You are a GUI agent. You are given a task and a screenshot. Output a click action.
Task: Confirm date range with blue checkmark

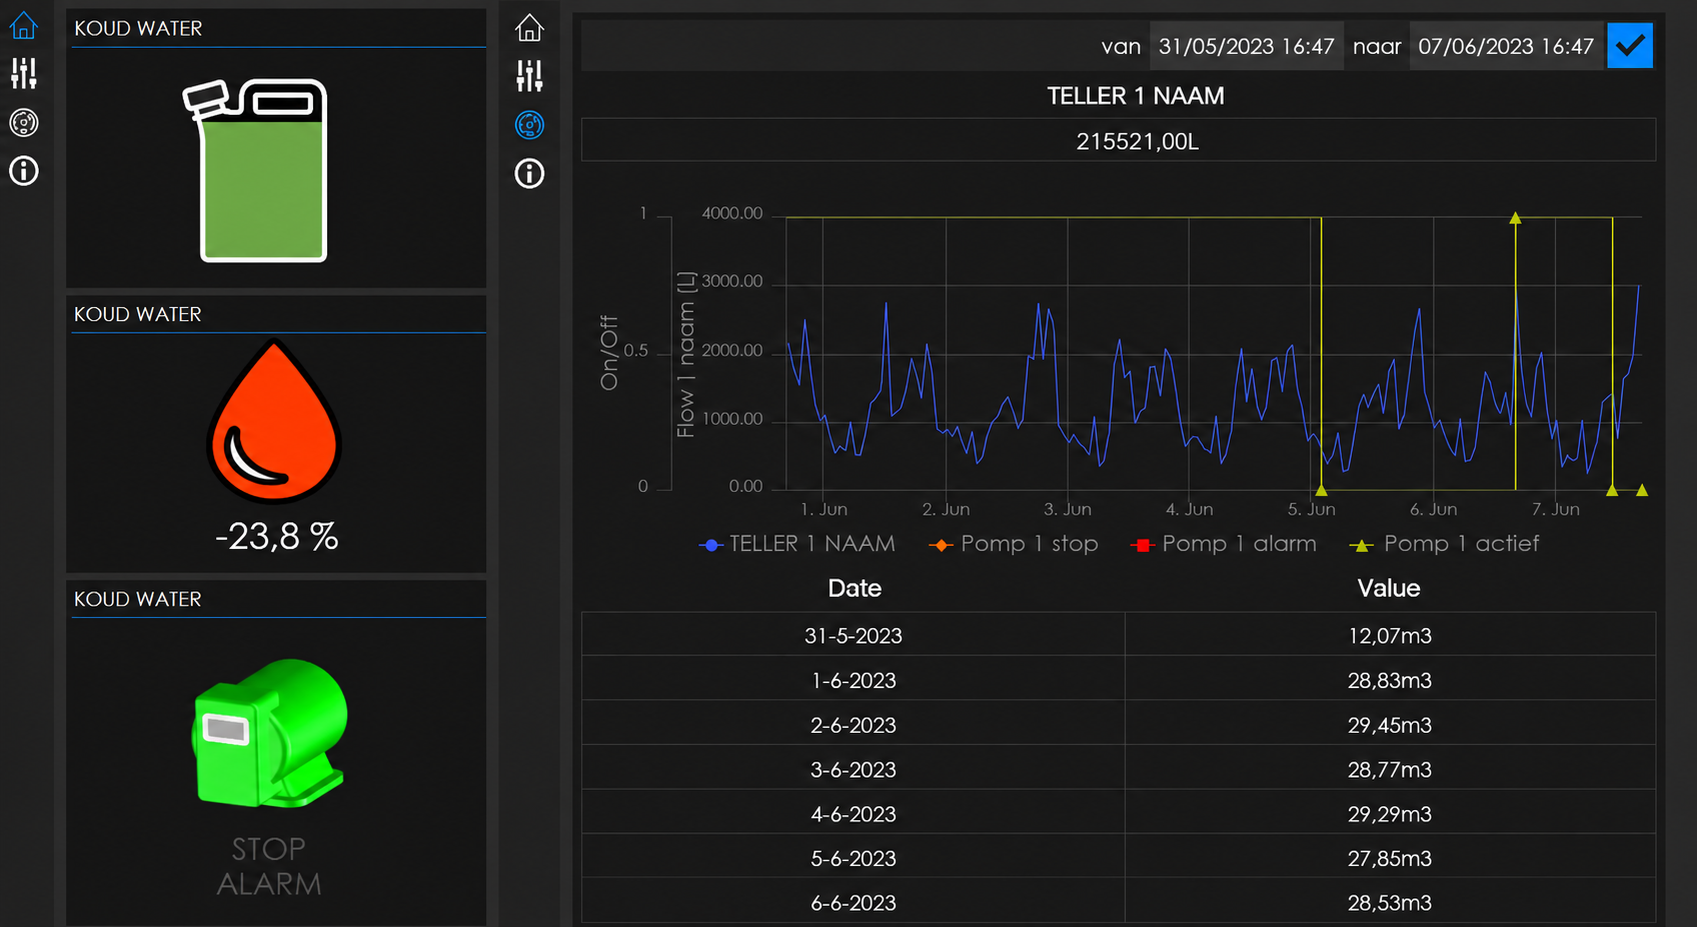1630,46
